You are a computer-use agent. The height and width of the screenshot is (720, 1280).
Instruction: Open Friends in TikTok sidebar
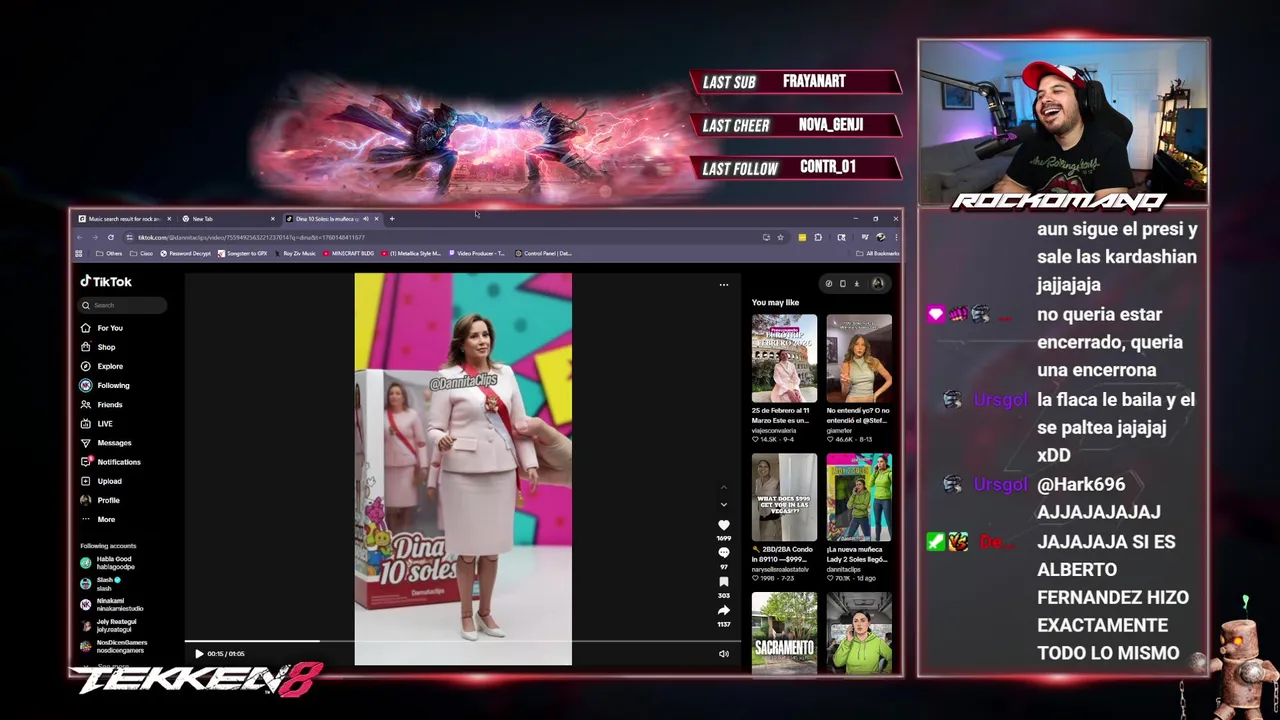[x=102, y=405]
